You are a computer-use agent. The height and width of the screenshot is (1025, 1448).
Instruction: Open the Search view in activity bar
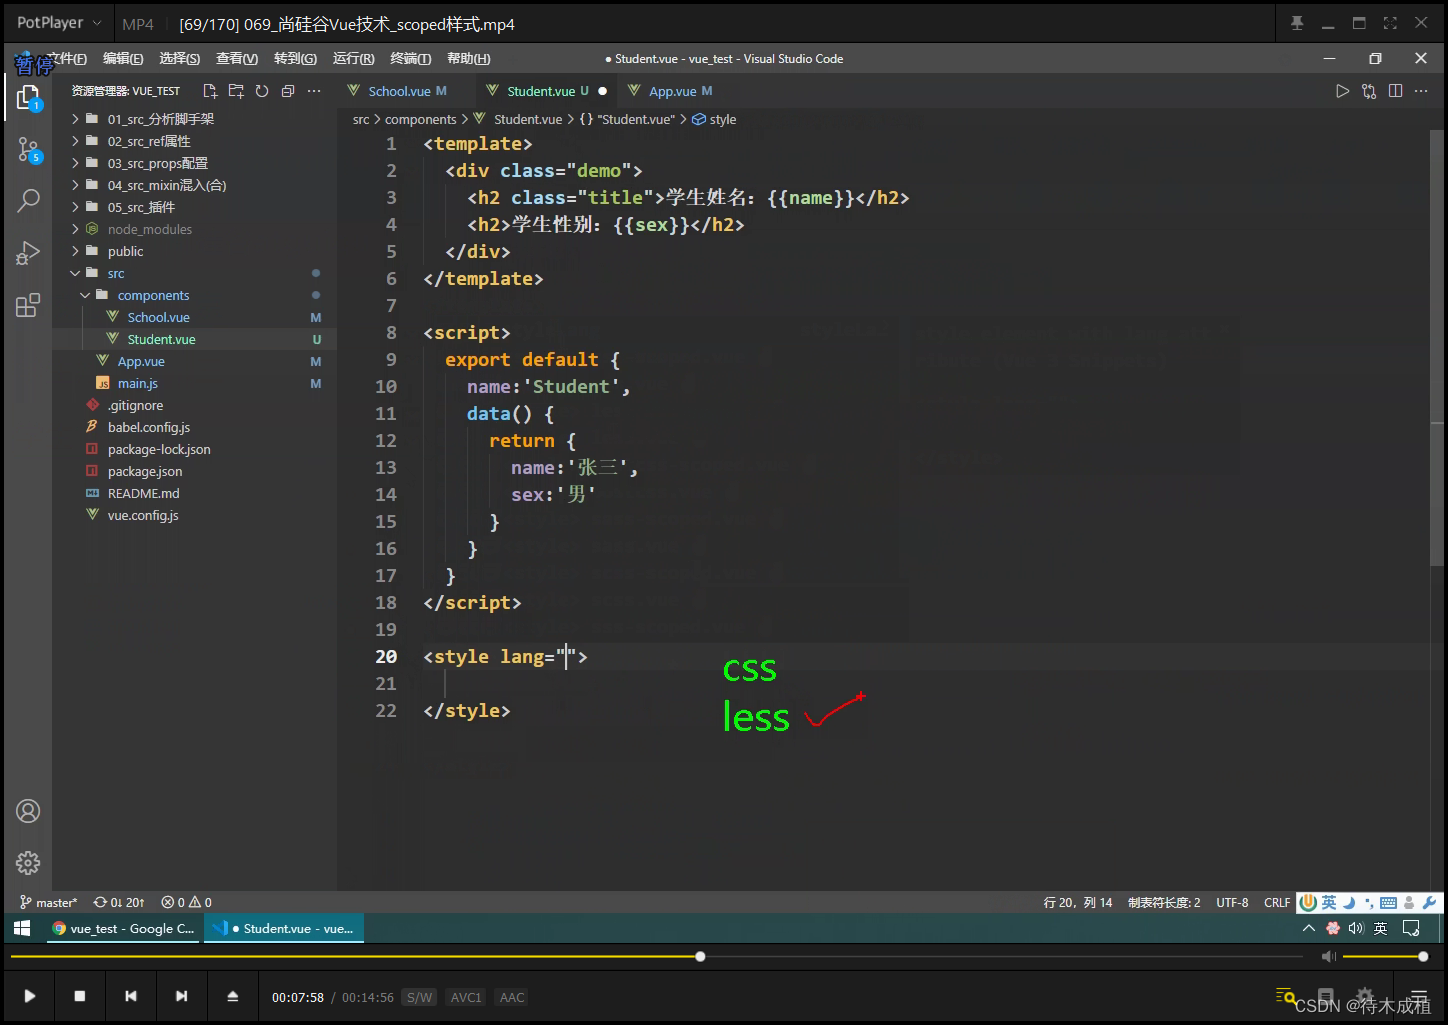(x=28, y=201)
